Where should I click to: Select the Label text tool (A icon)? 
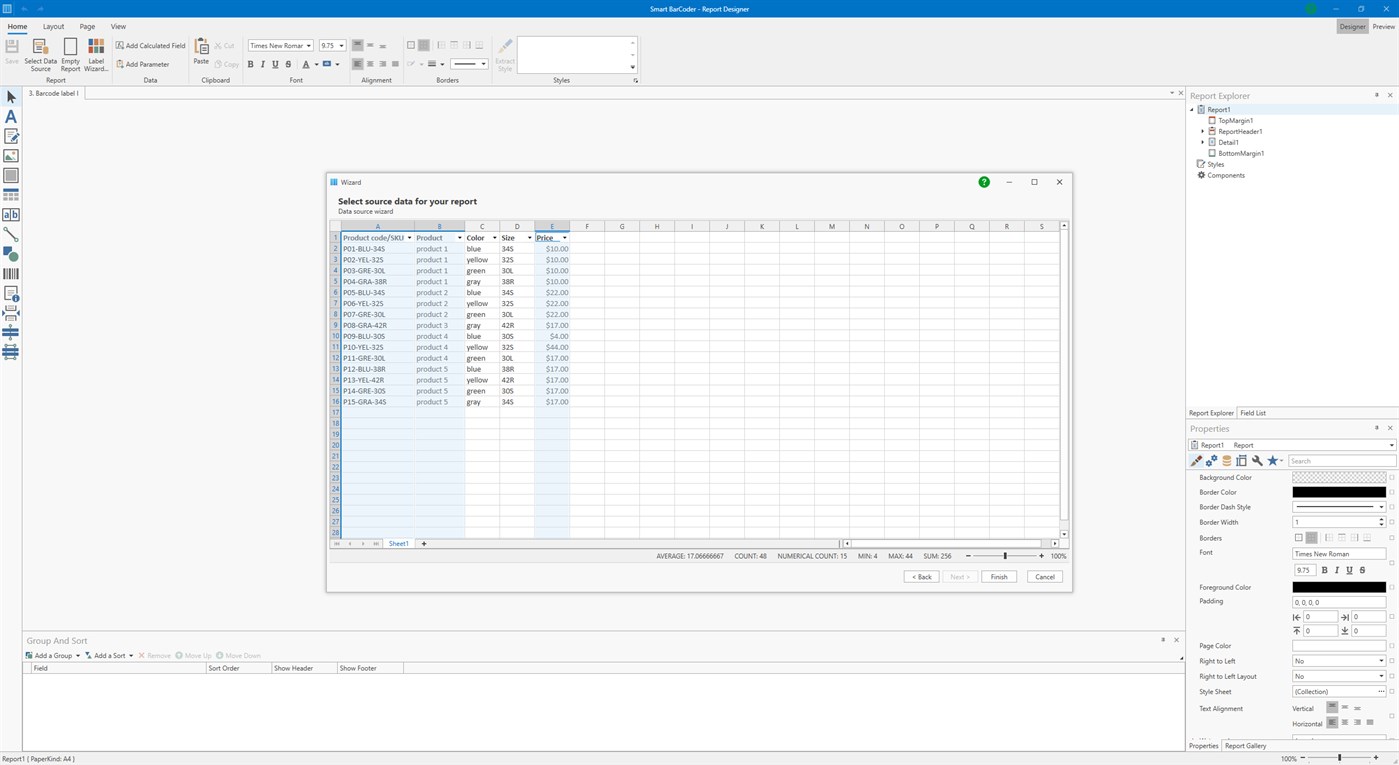click(x=10, y=117)
